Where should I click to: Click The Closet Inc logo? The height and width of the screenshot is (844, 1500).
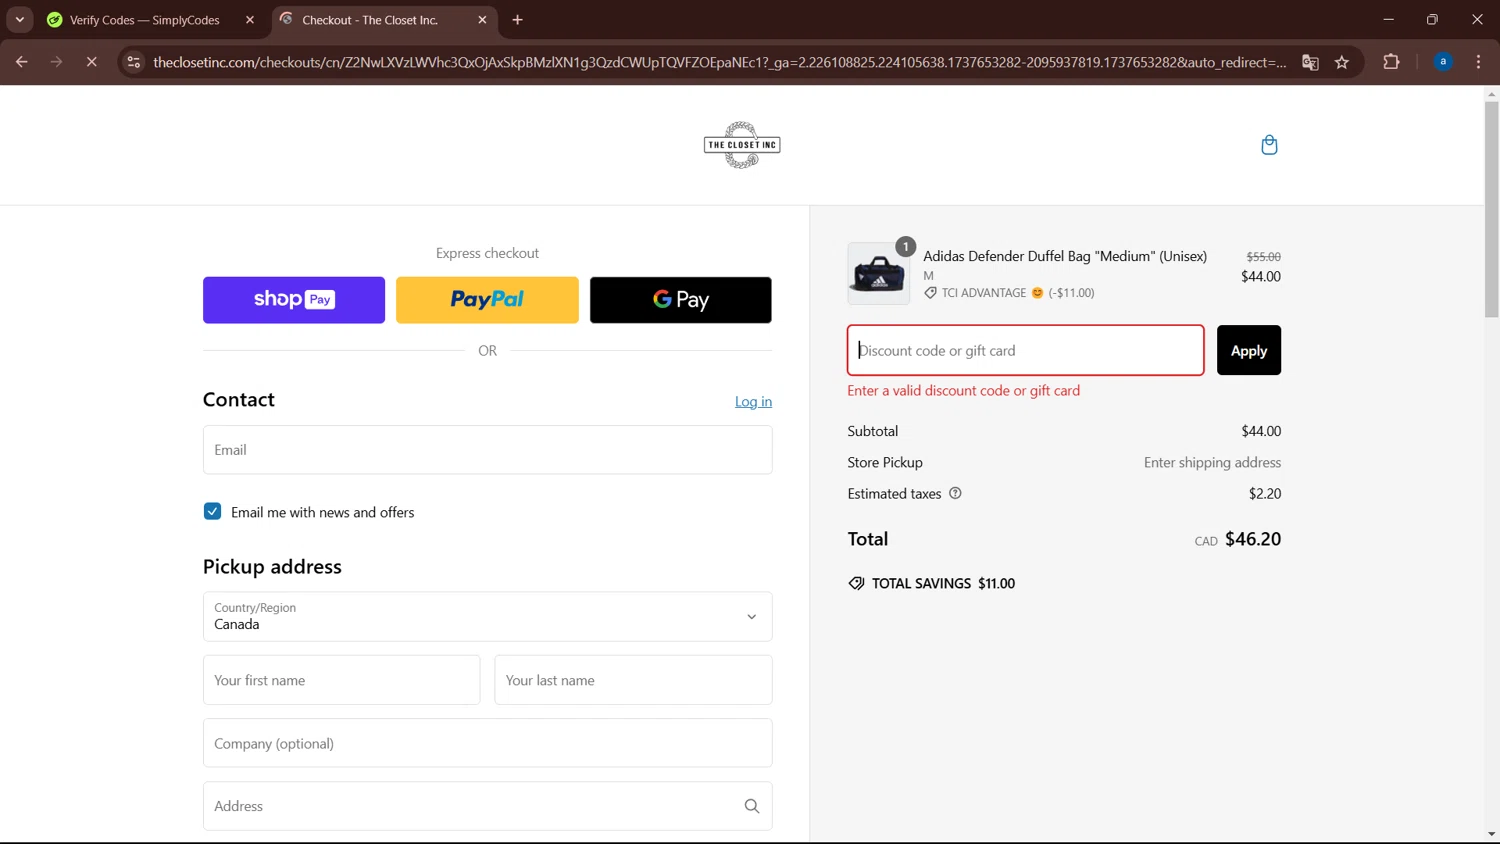(742, 145)
